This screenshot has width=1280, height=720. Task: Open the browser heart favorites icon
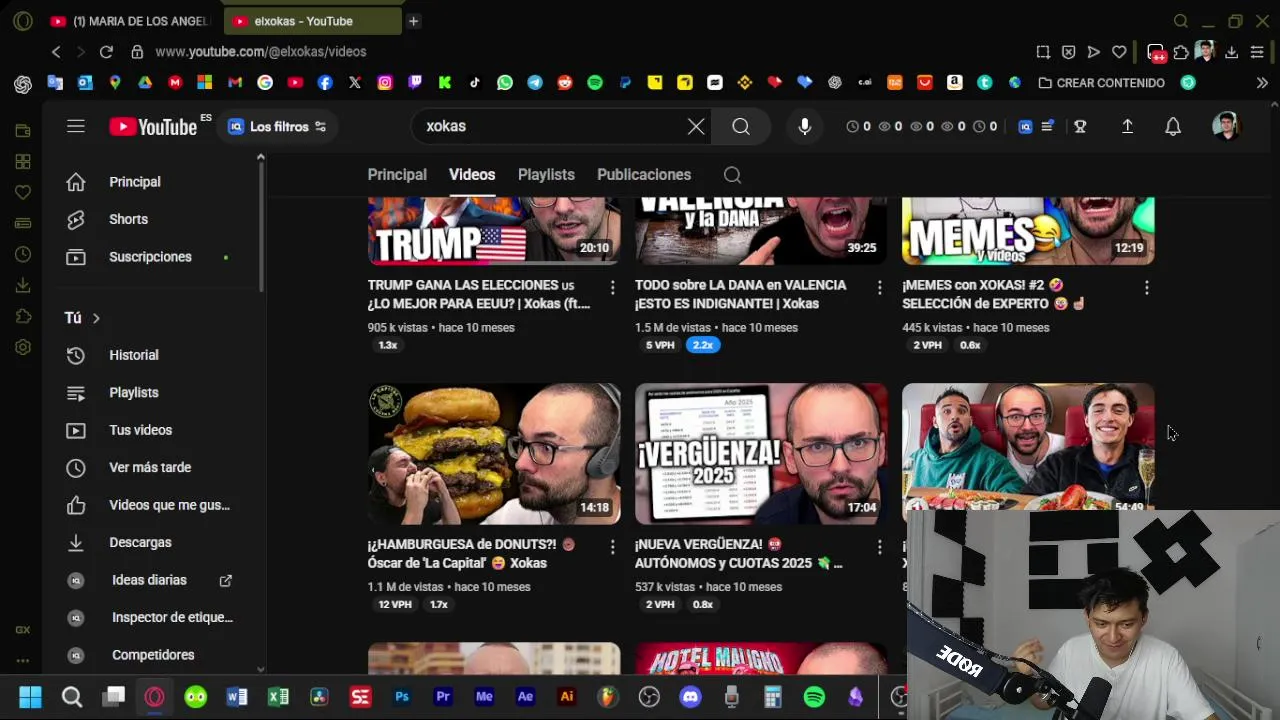click(1119, 52)
